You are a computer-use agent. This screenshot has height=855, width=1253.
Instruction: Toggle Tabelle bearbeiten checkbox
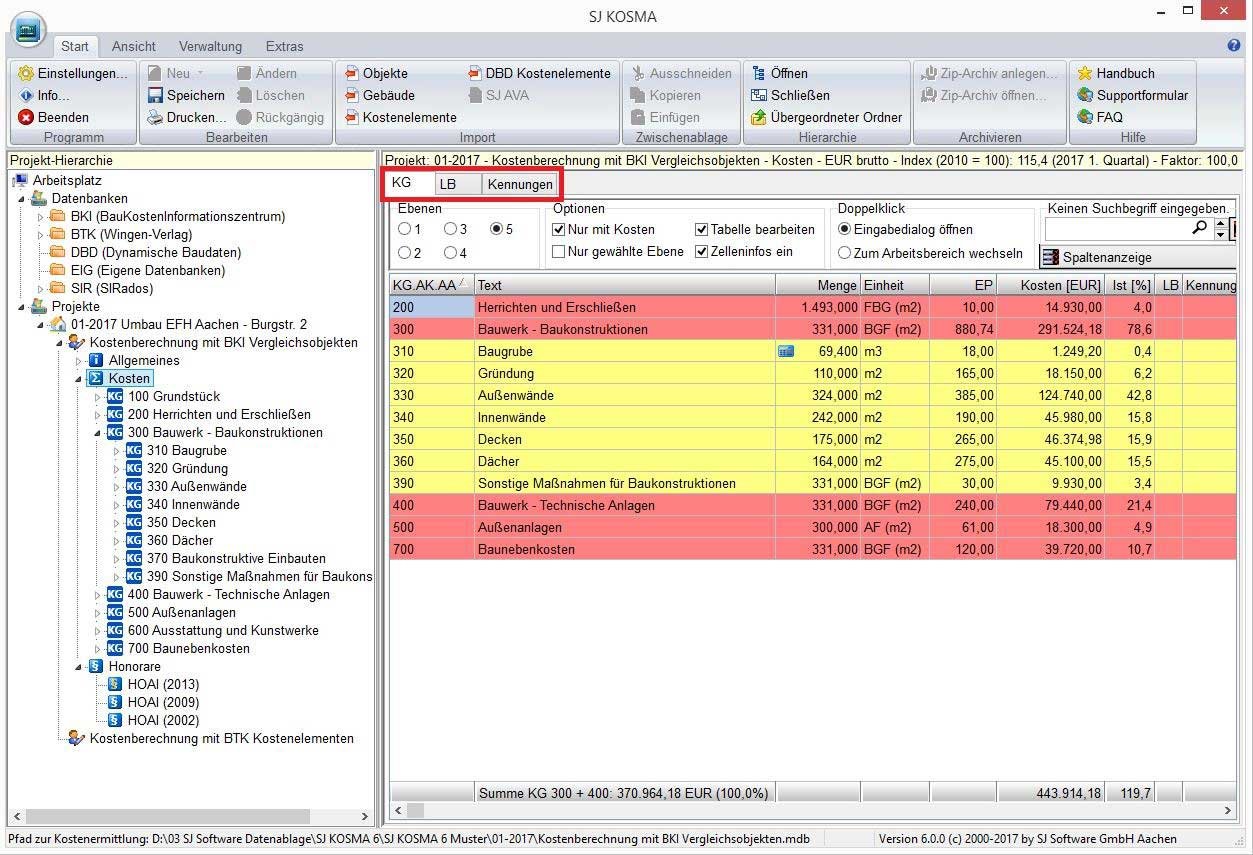pos(701,229)
